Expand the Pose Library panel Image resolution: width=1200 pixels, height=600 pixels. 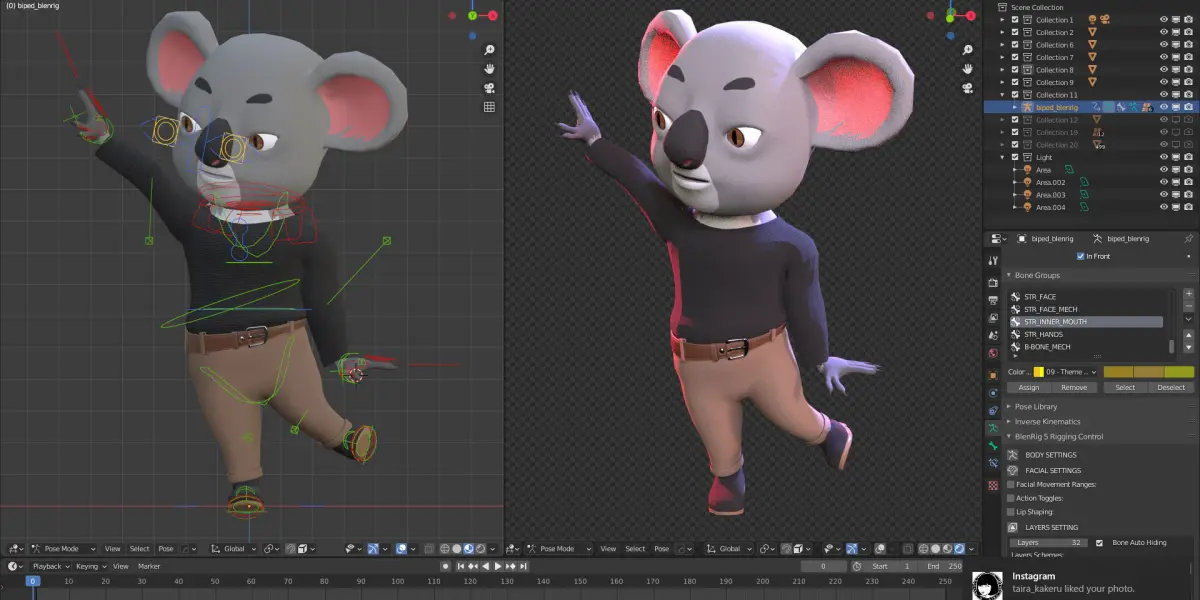pyautogui.click(x=1036, y=407)
